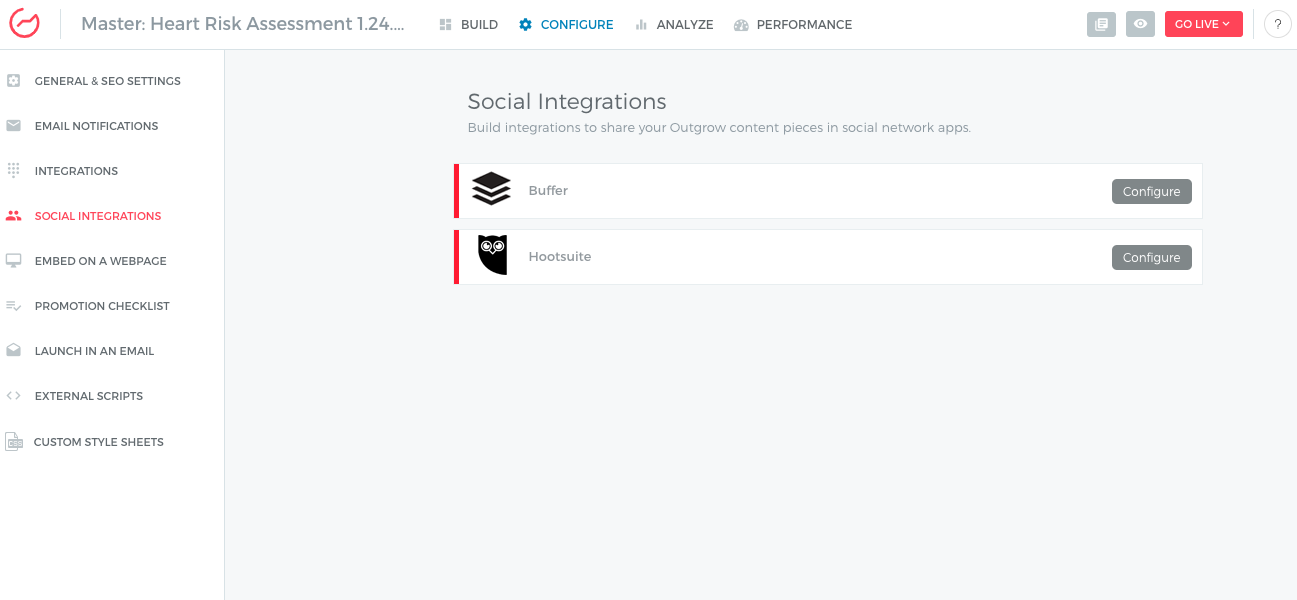This screenshot has height=600, width=1297.
Task: Click the Analyze bar chart icon
Action: click(641, 25)
